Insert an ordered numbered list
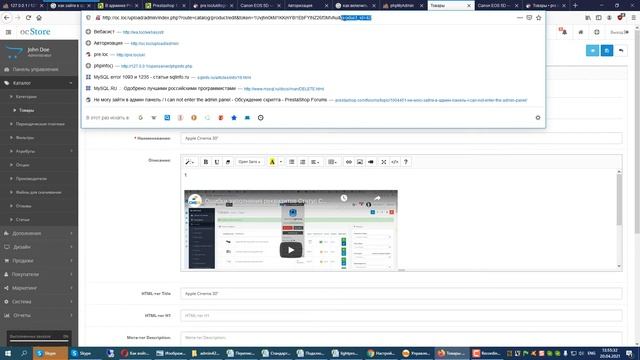The width and height of the screenshot is (640, 360). 302,162
